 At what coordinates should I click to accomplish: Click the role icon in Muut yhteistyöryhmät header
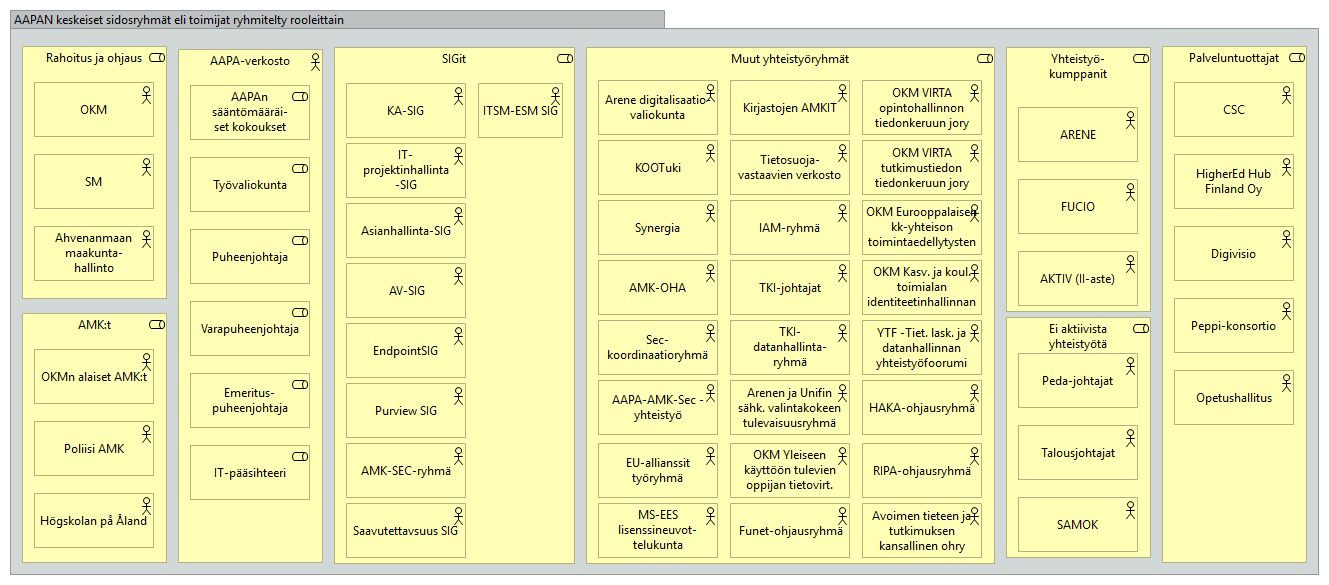[984, 59]
